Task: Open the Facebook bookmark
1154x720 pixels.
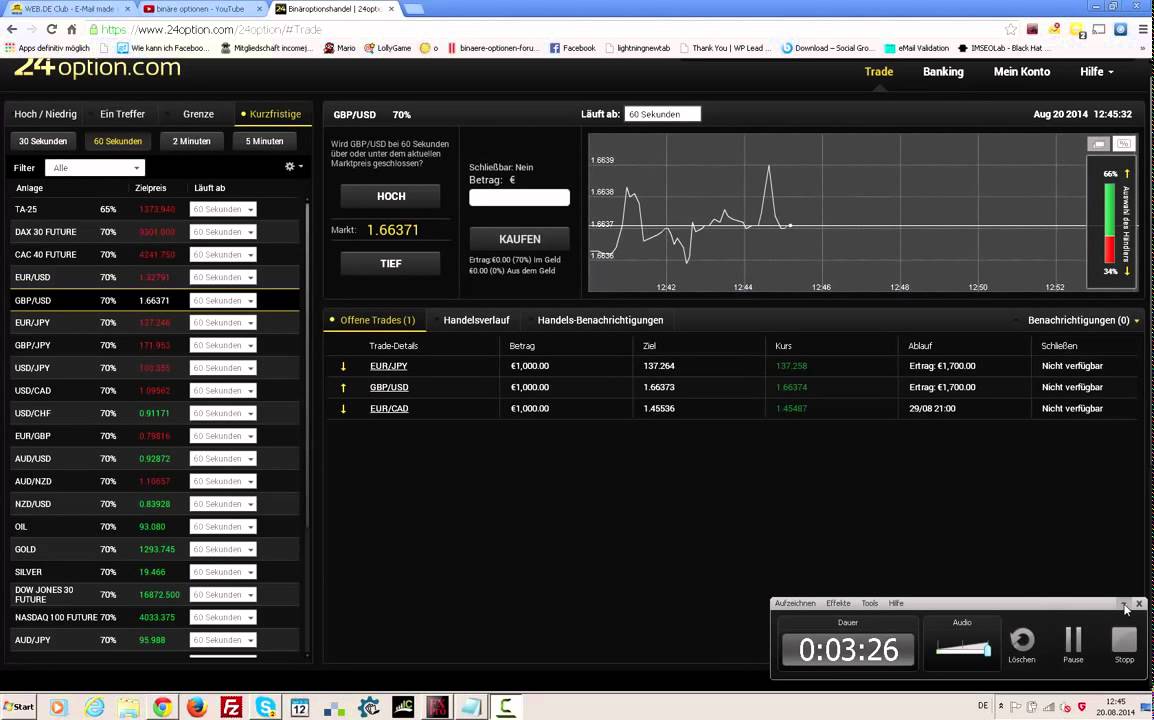Action: [573, 48]
